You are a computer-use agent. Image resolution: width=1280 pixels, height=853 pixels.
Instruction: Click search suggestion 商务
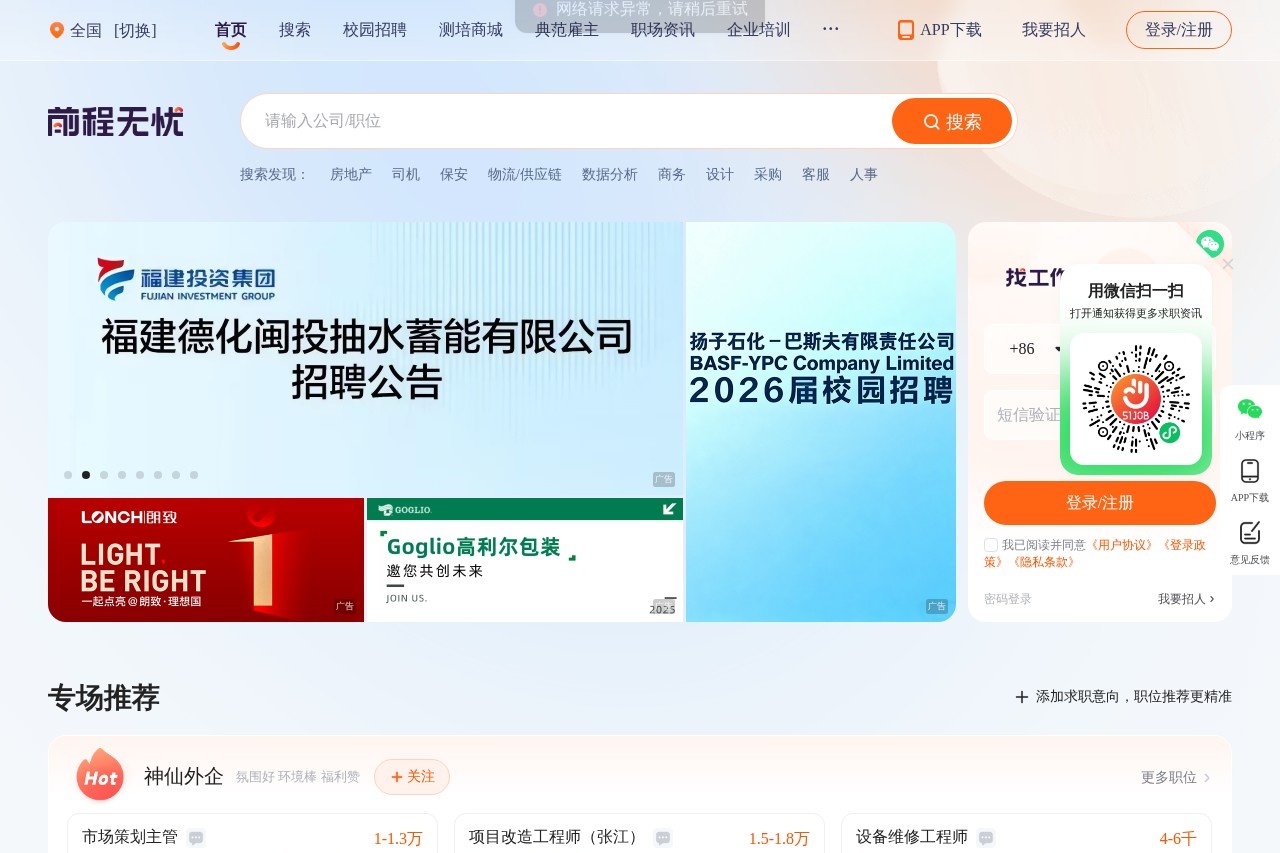672,174
